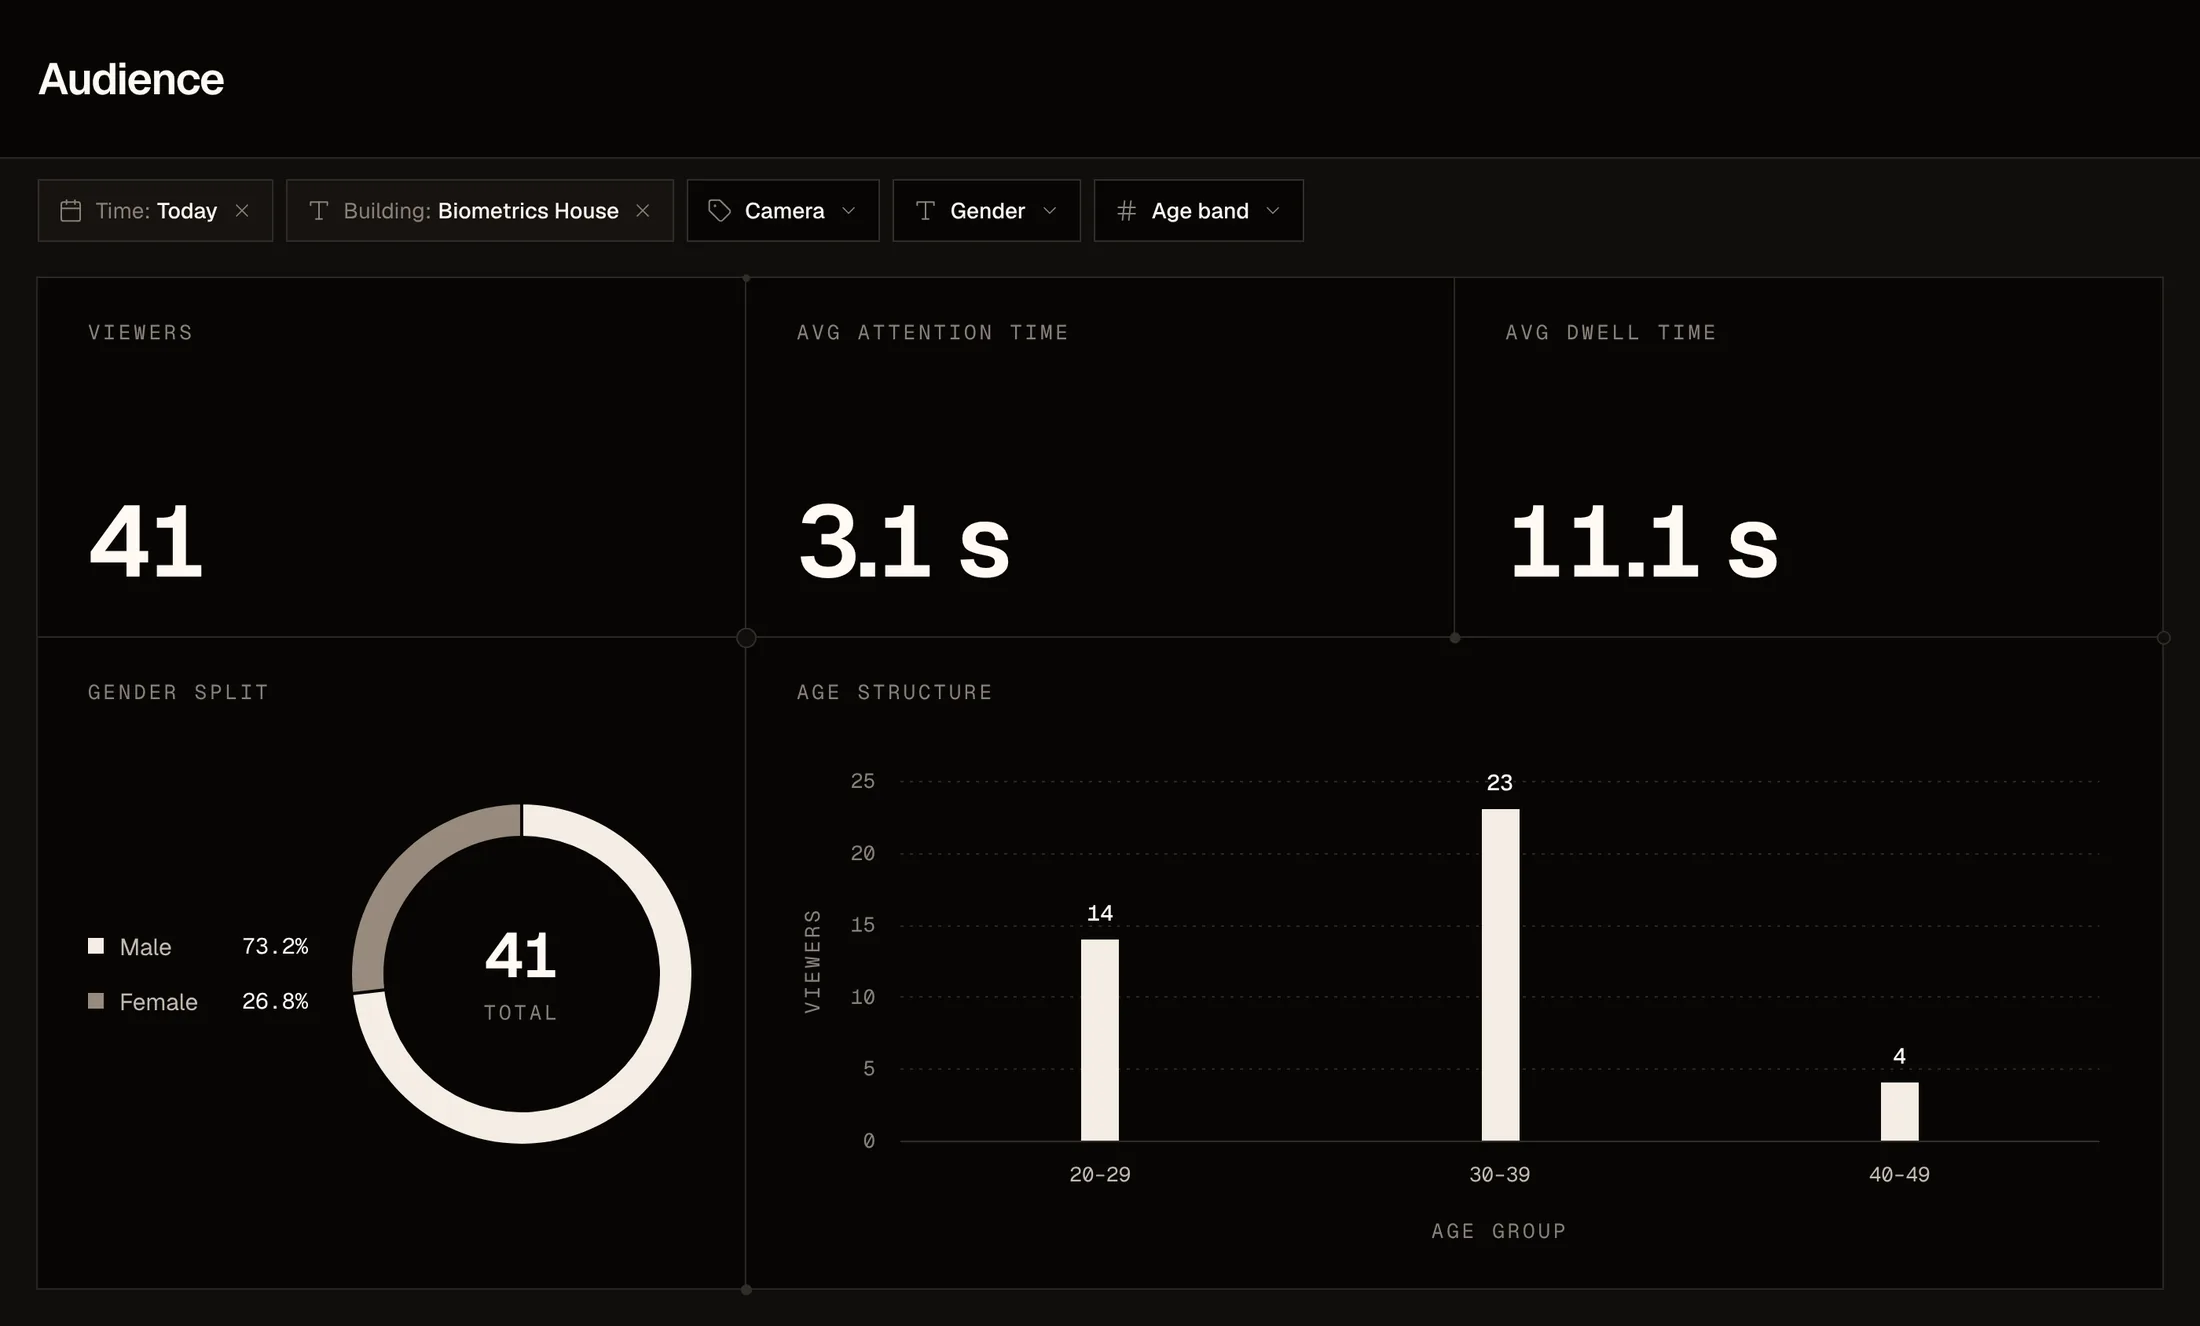Click the 40-49 axis label

point(1899,1175)
